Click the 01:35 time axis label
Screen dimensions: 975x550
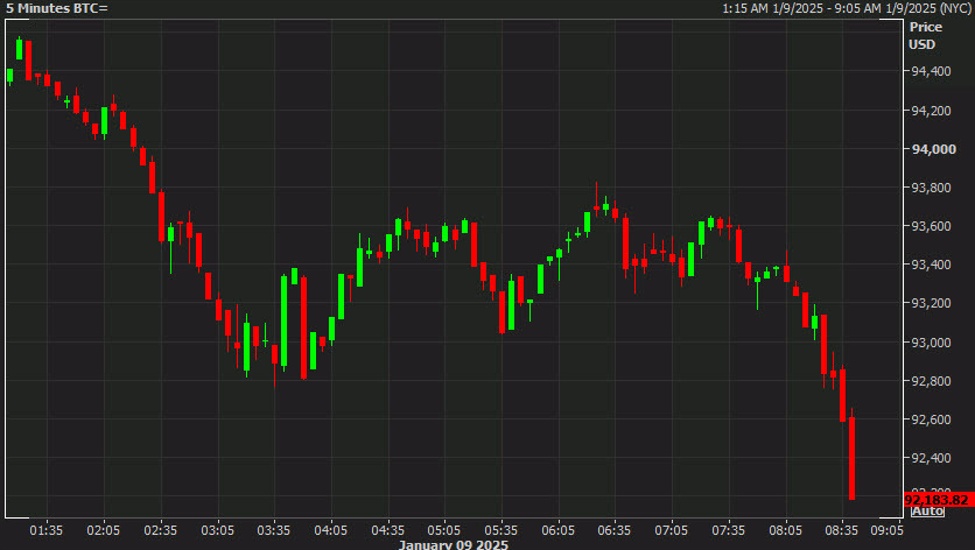pyautogui.click(x=46, y=530)
